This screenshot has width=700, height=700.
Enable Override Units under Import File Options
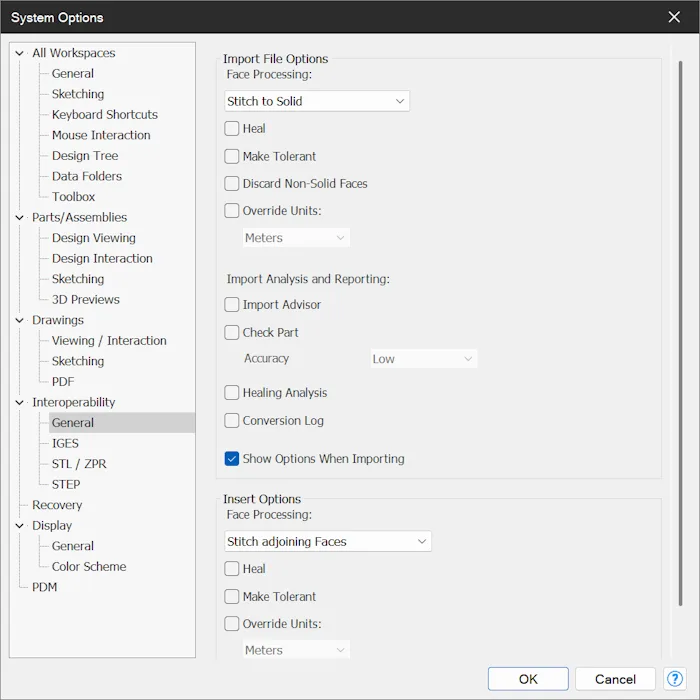click(231, 210)
